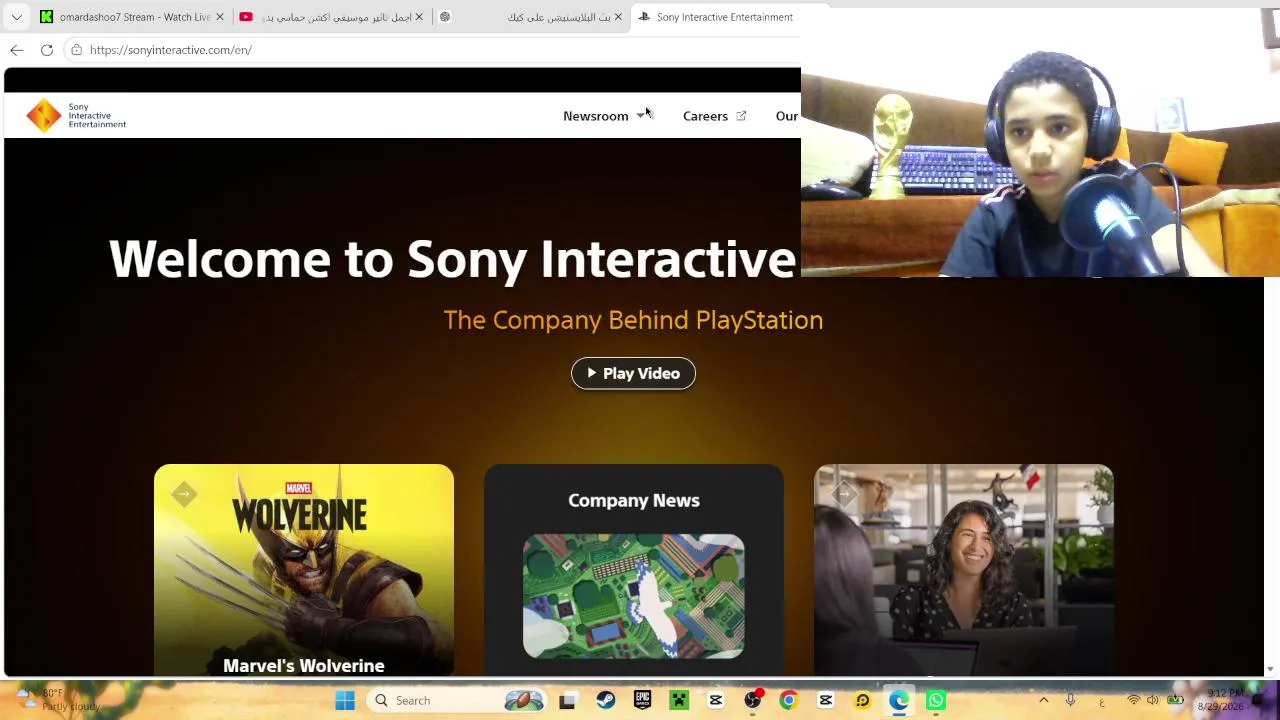Open the volume control in tray
This screenshot has width=1280, height=720.
click(1153, 700)
